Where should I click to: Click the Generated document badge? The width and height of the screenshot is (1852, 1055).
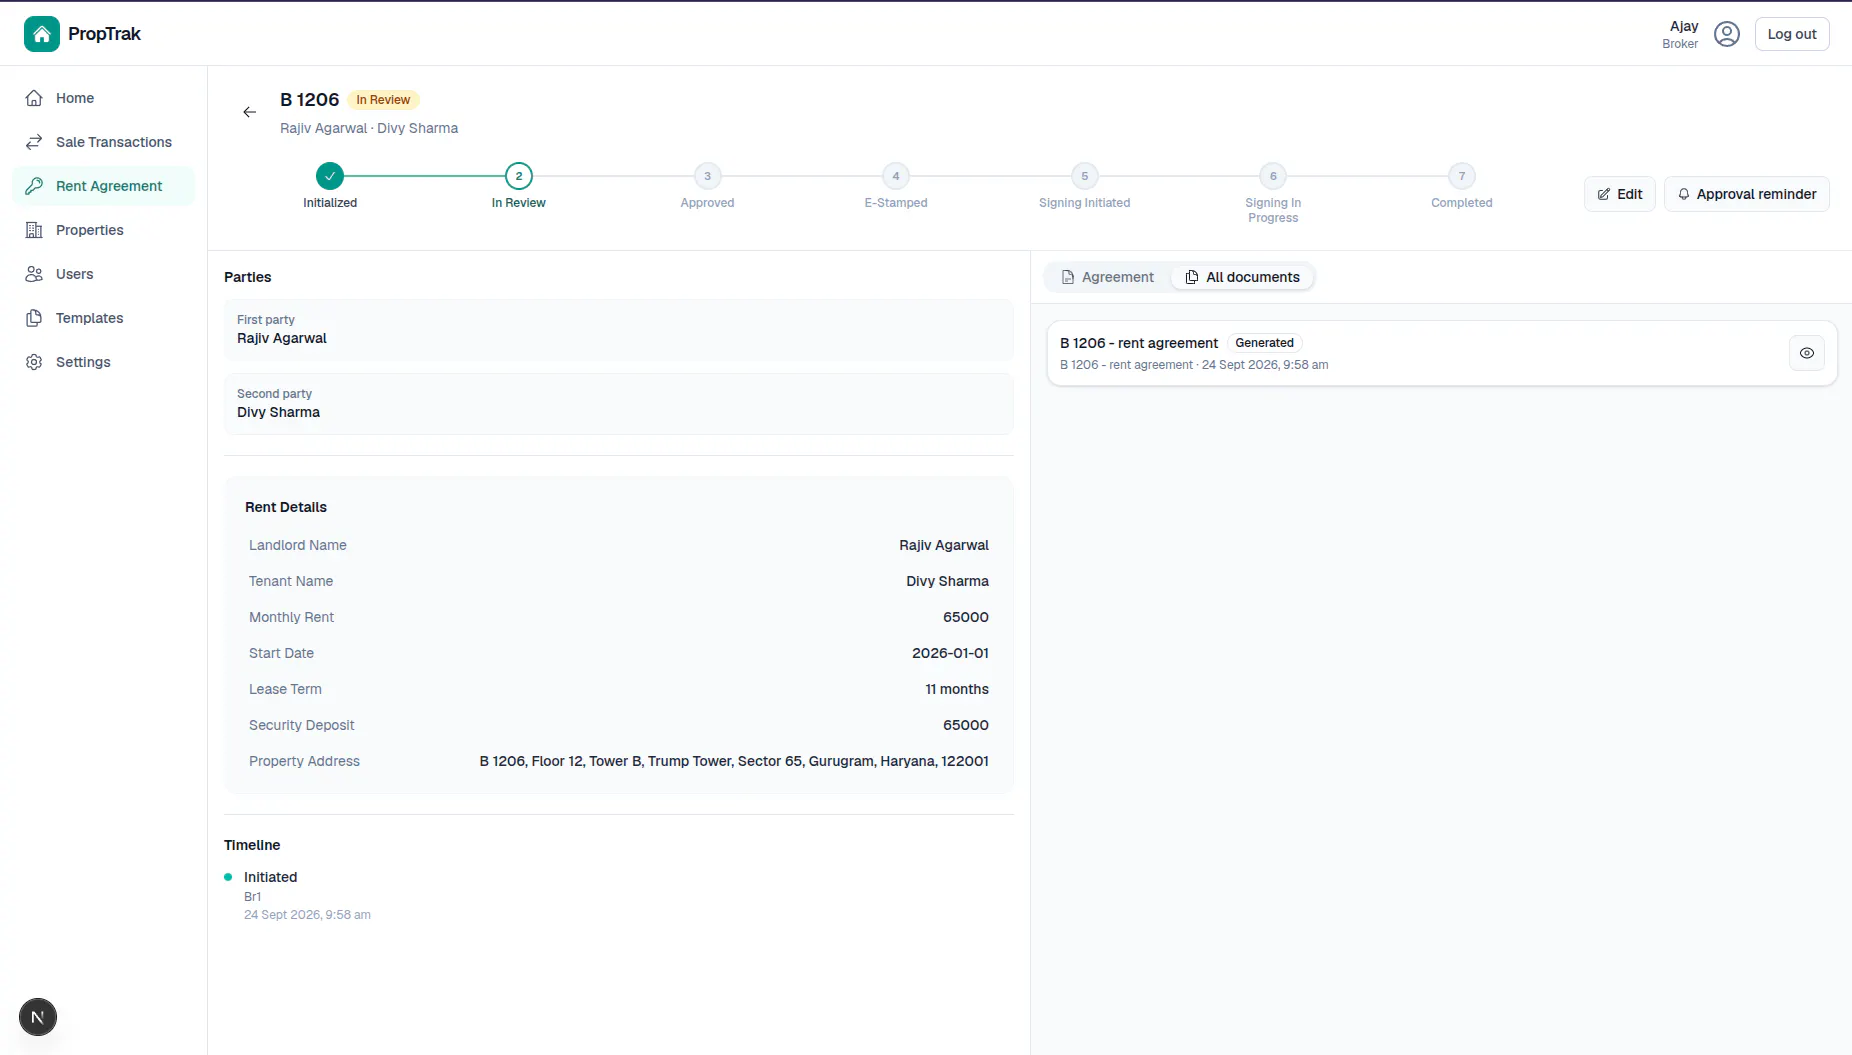(x=1264, y=343)
